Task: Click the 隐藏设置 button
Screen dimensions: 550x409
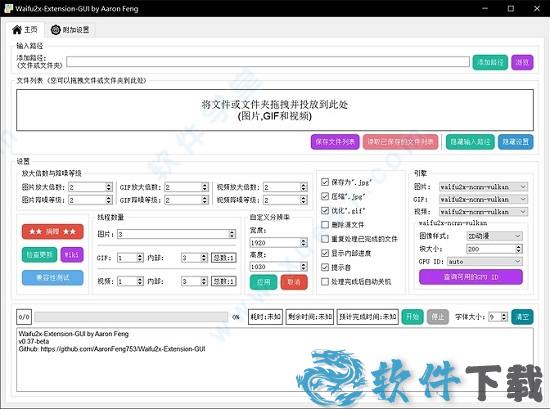Action: (x=515, y=142)
